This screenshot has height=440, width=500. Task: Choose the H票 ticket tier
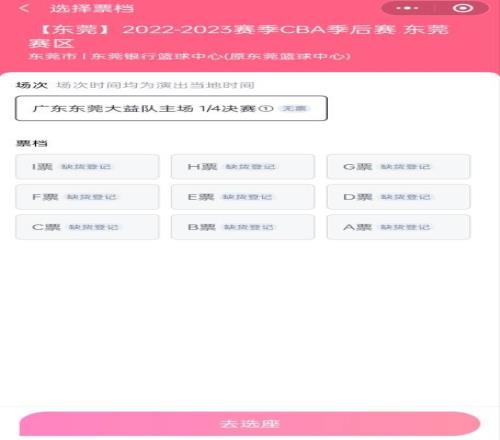point(243,167)
